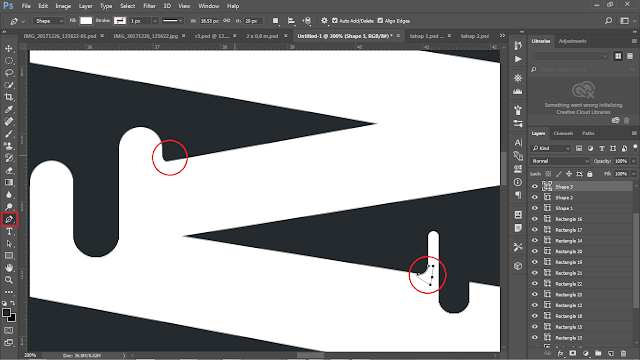
Task: Open the layer blend mode Normal dropdown
Action: tap(560, 161)
